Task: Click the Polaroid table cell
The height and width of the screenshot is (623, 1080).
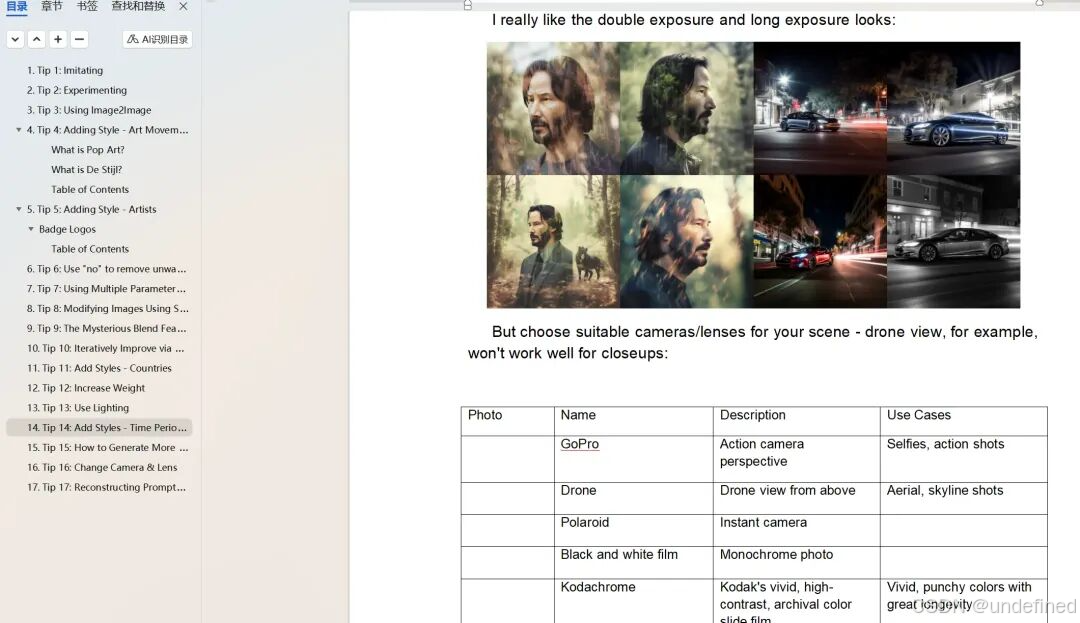Action: (633, 530)
